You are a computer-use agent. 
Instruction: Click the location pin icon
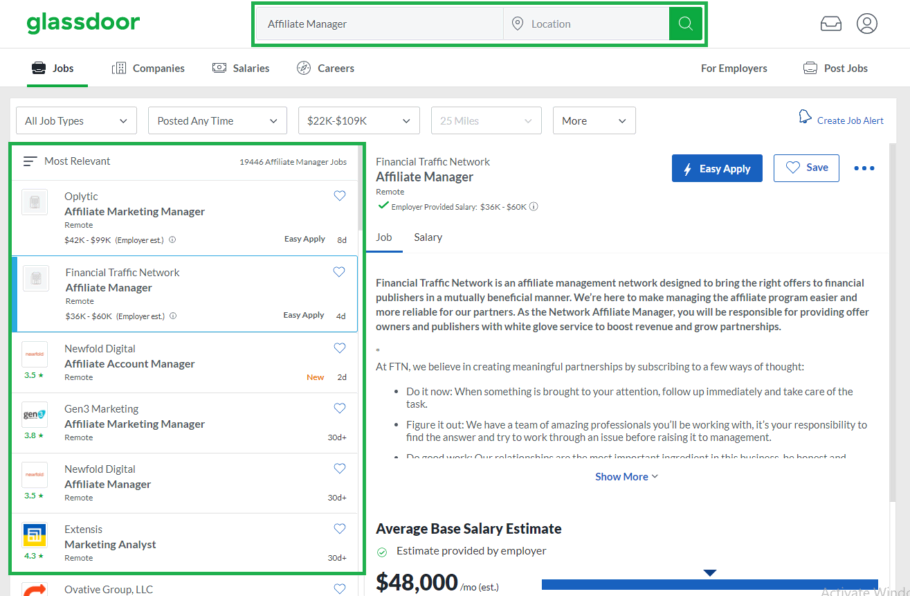(x=517, y=24)
